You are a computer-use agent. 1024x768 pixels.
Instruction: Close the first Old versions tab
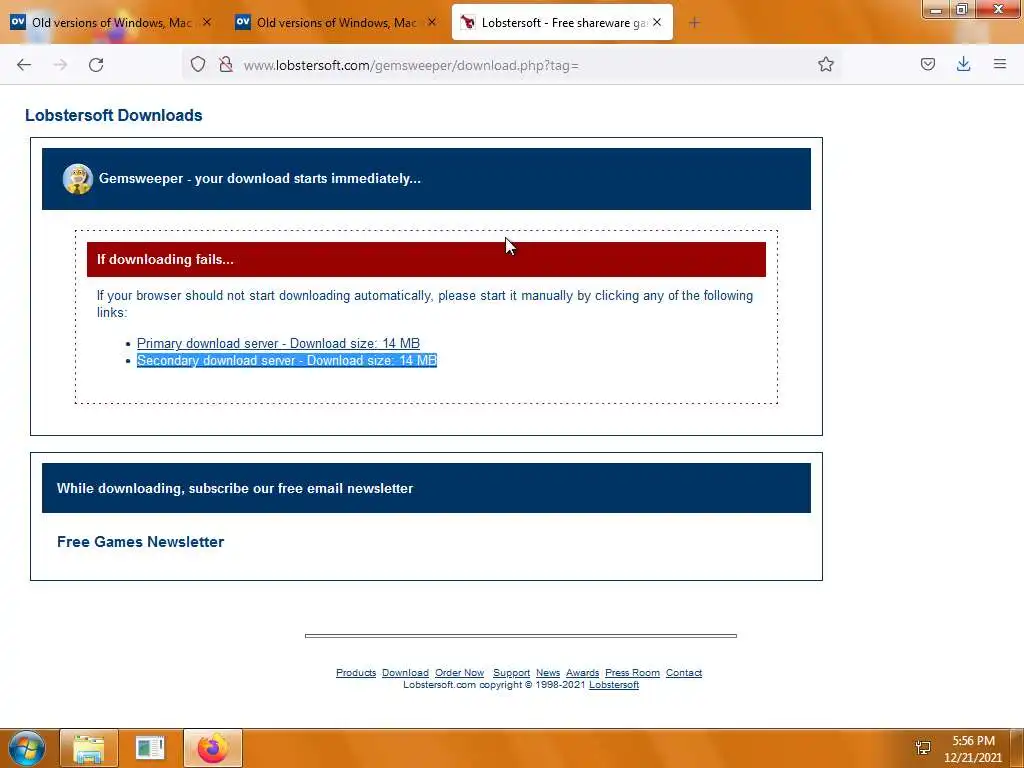click(207, 22)
